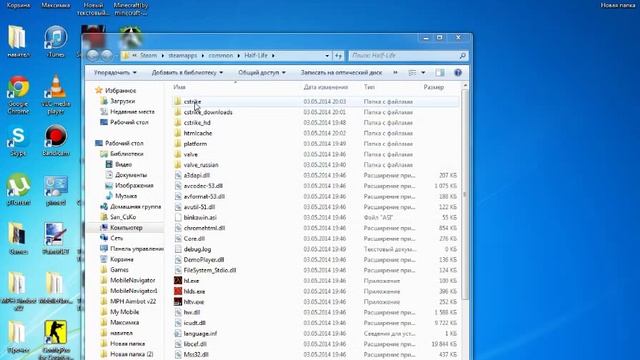Screen dimensions: 640x360
Task: Open the cstrike_downloads folder
Action: click(208, 112)
